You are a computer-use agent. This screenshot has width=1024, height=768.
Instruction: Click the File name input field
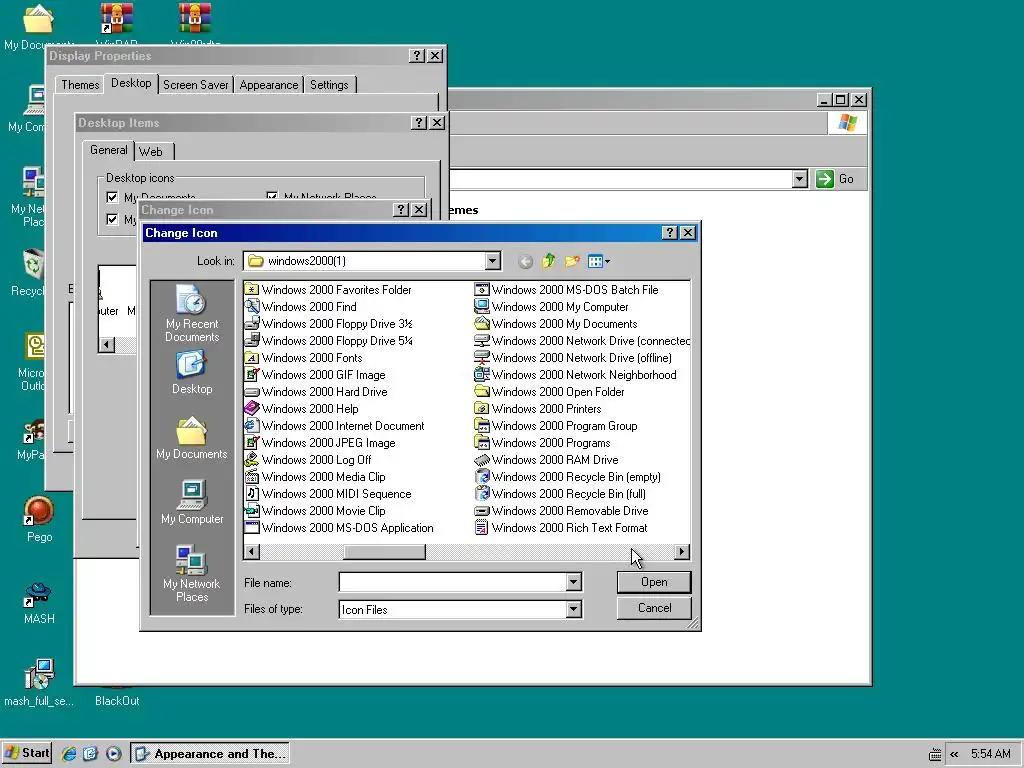click(453, 581)
